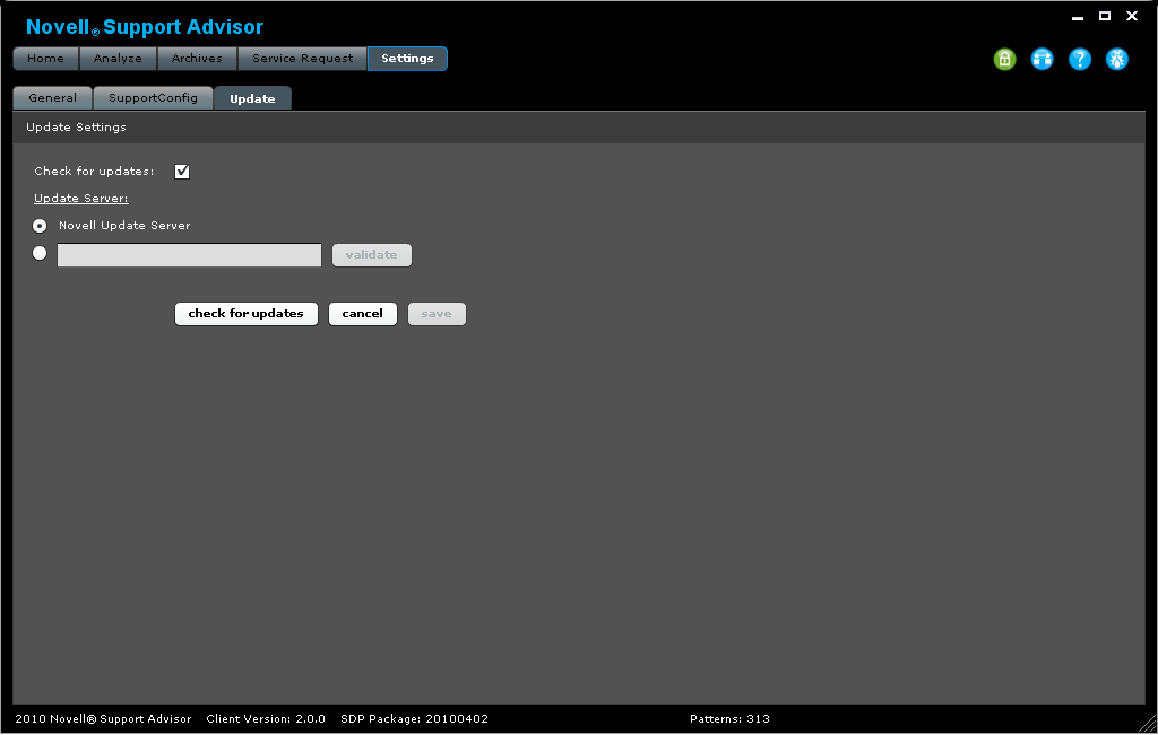Click the validate button
The image size is (1158, 735).
pyautogui.click(x=371, y=255)
